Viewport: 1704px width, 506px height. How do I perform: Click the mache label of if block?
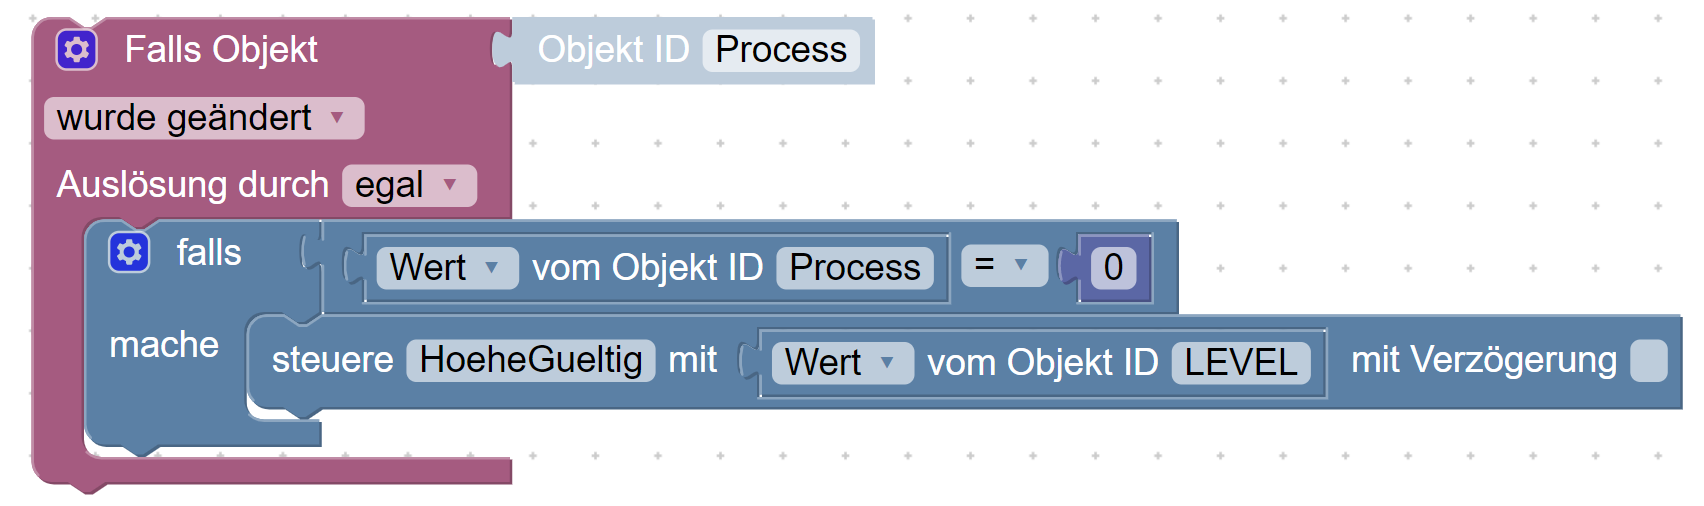click(x=164, y=345)
